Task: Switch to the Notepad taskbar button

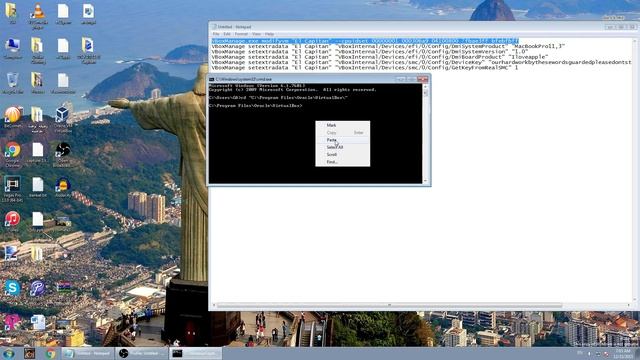Action: click(x=87, y=353)
